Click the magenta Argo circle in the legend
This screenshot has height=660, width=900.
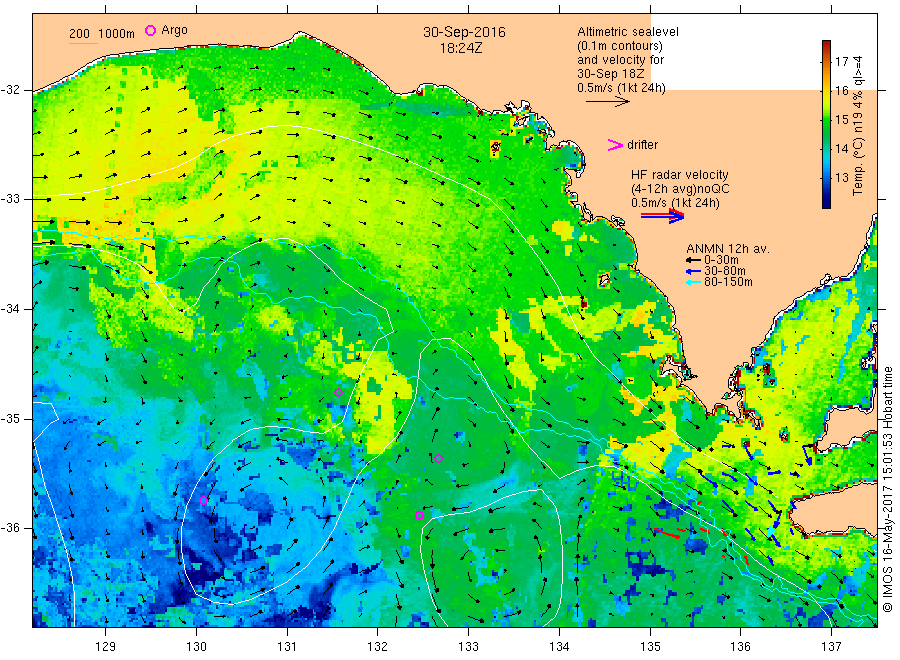click(150, 30)
